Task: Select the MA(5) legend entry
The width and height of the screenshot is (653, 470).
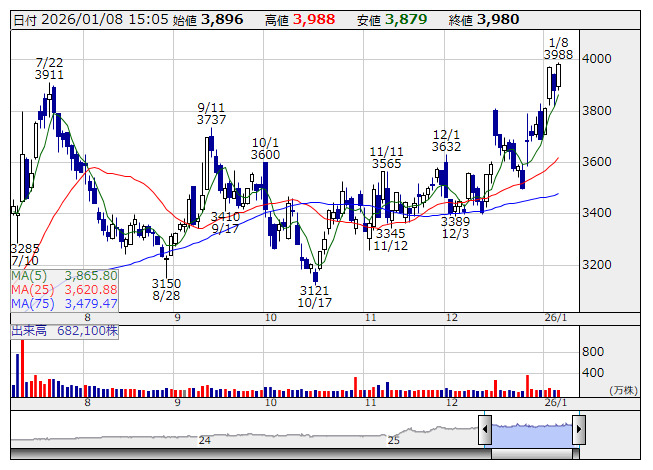Action: point(64,275)
